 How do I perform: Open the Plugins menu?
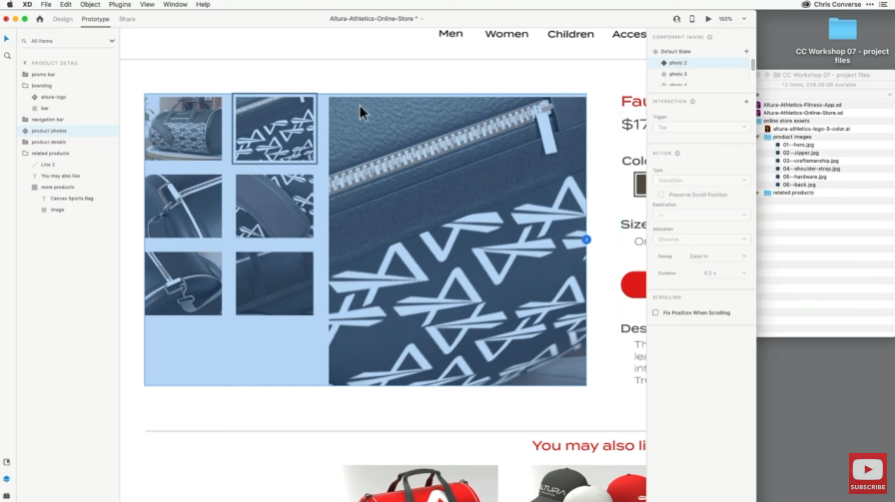pos(119,5)
